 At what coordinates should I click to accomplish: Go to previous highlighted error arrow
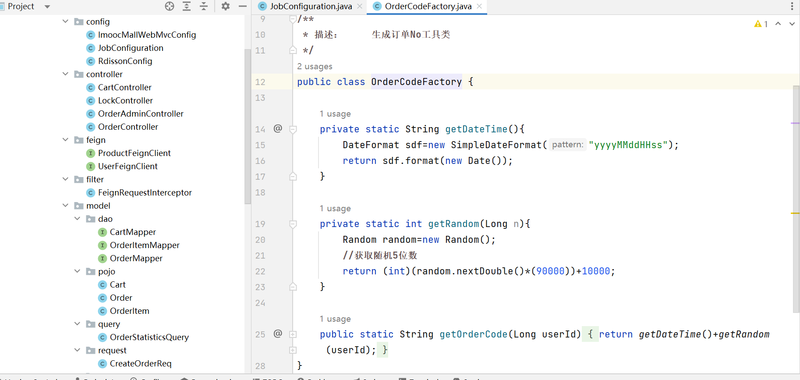[778, 23]
